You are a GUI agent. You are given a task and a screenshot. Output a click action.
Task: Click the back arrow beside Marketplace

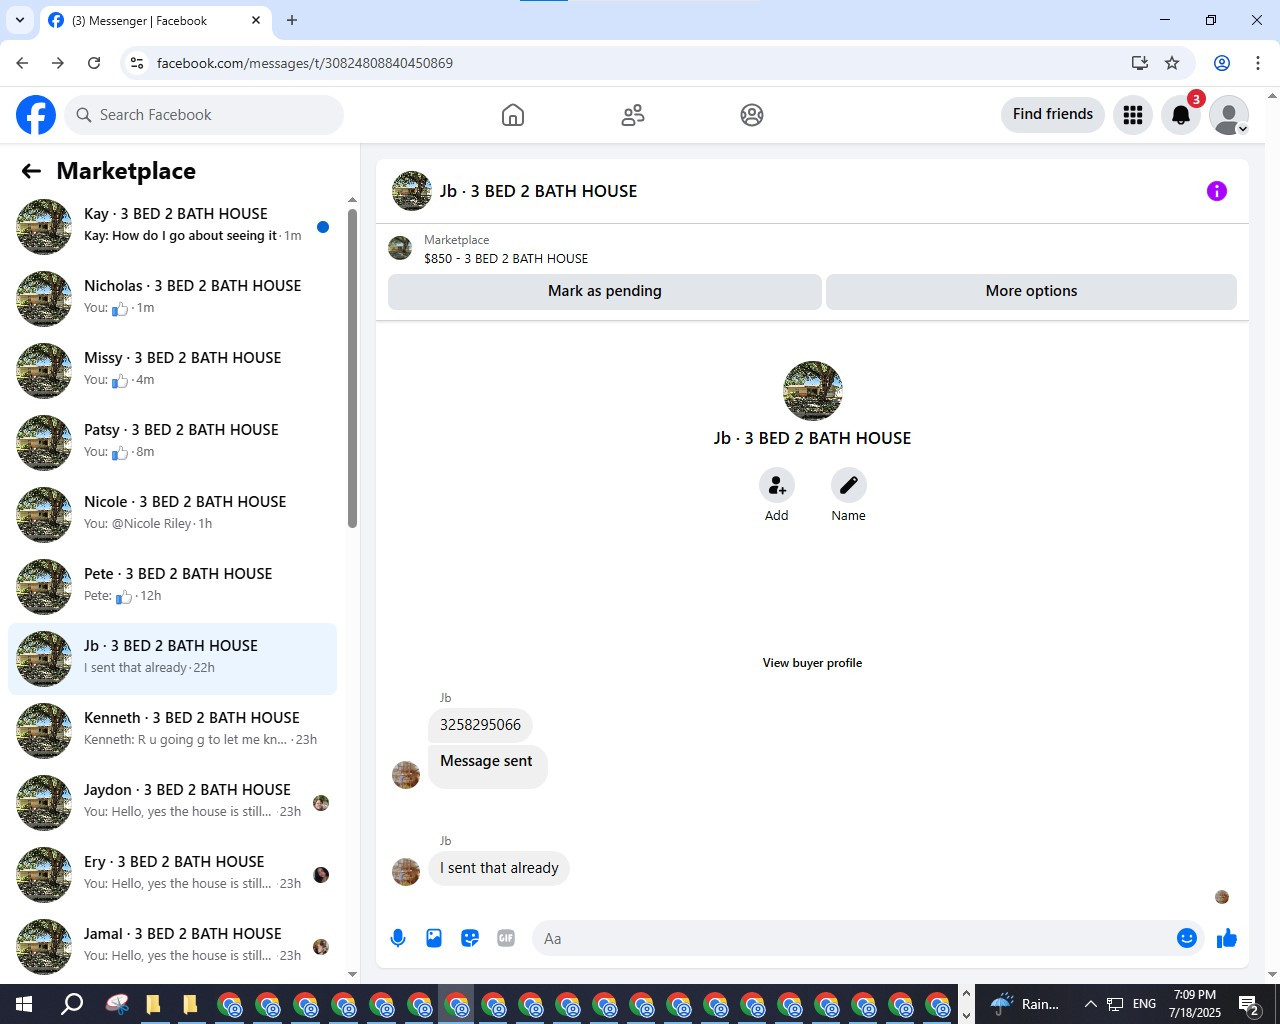click(31, 171)
